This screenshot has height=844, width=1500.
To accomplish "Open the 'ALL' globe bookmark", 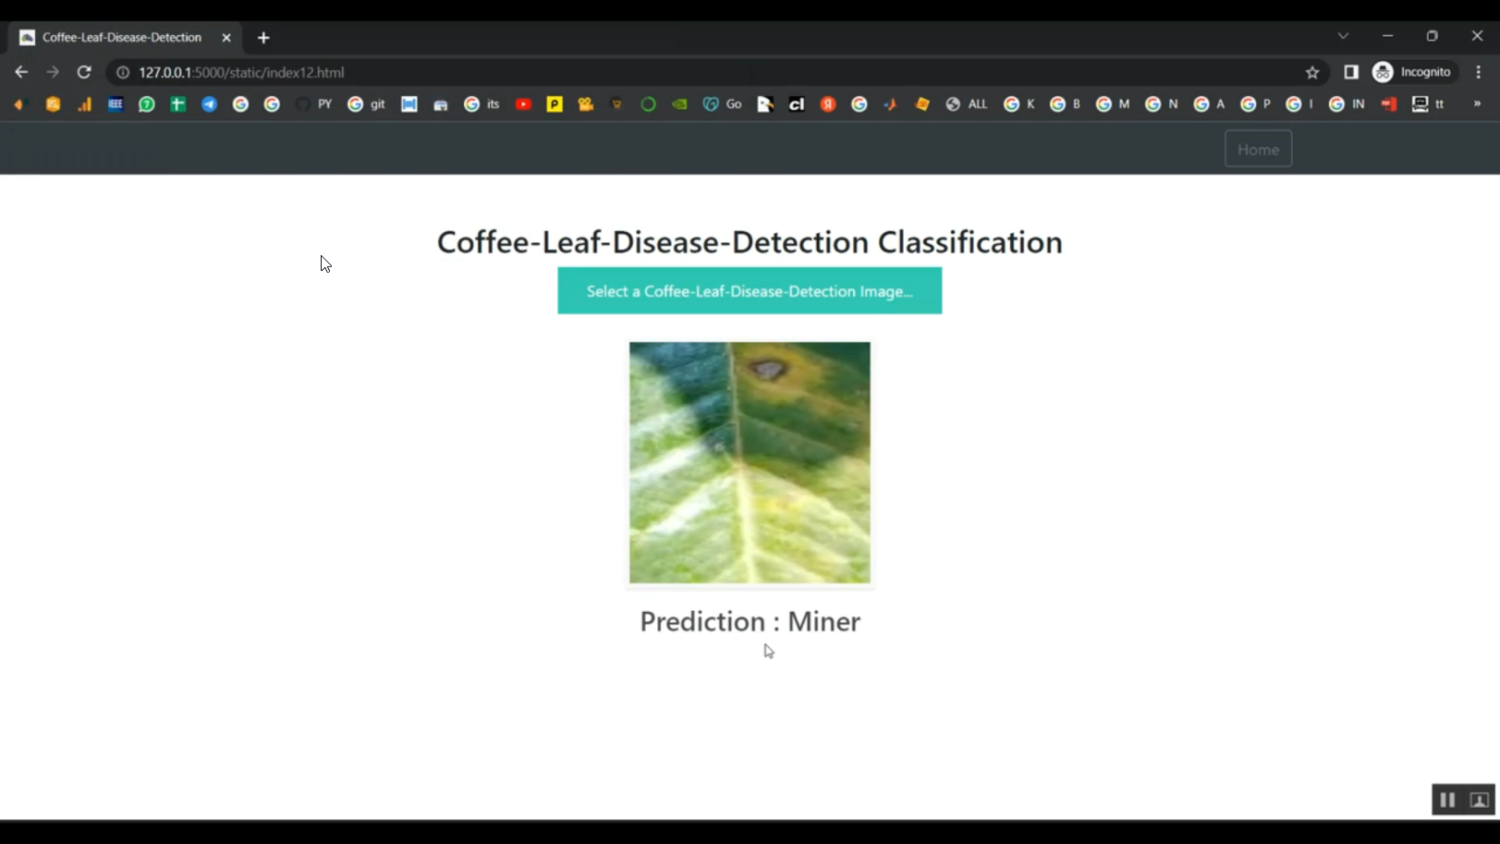I will 966,104.
